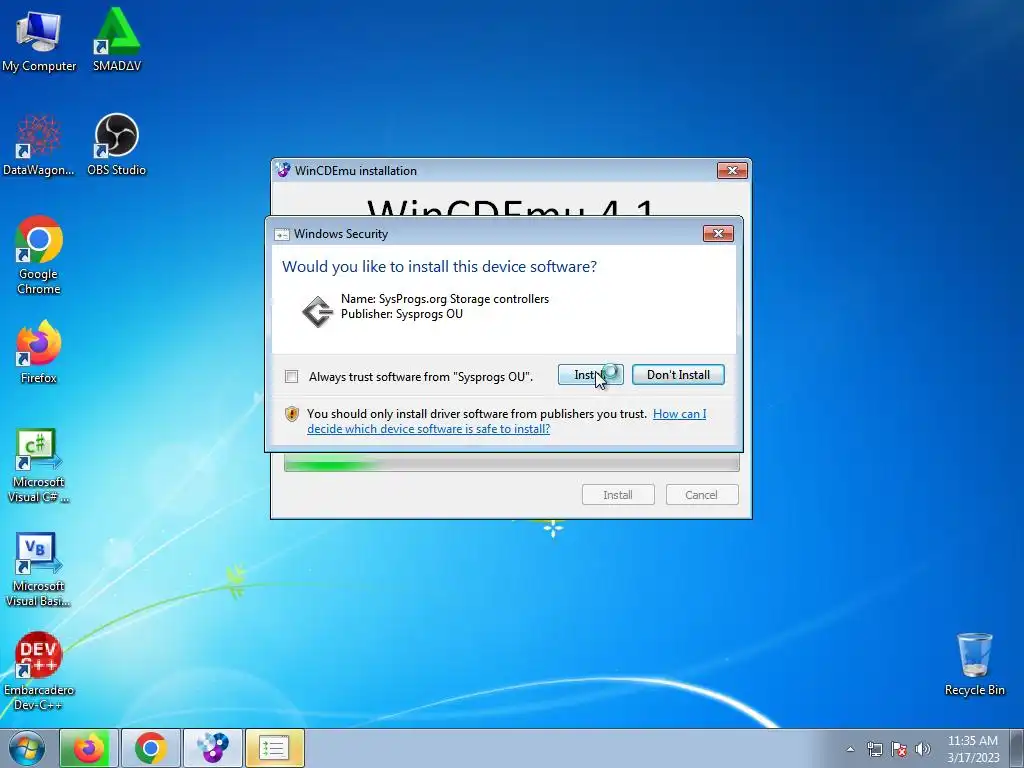Click greyed Install button in WinCDEmu window
The image size is (1024, 768).
pyautogui.click(x=618, y=495)
